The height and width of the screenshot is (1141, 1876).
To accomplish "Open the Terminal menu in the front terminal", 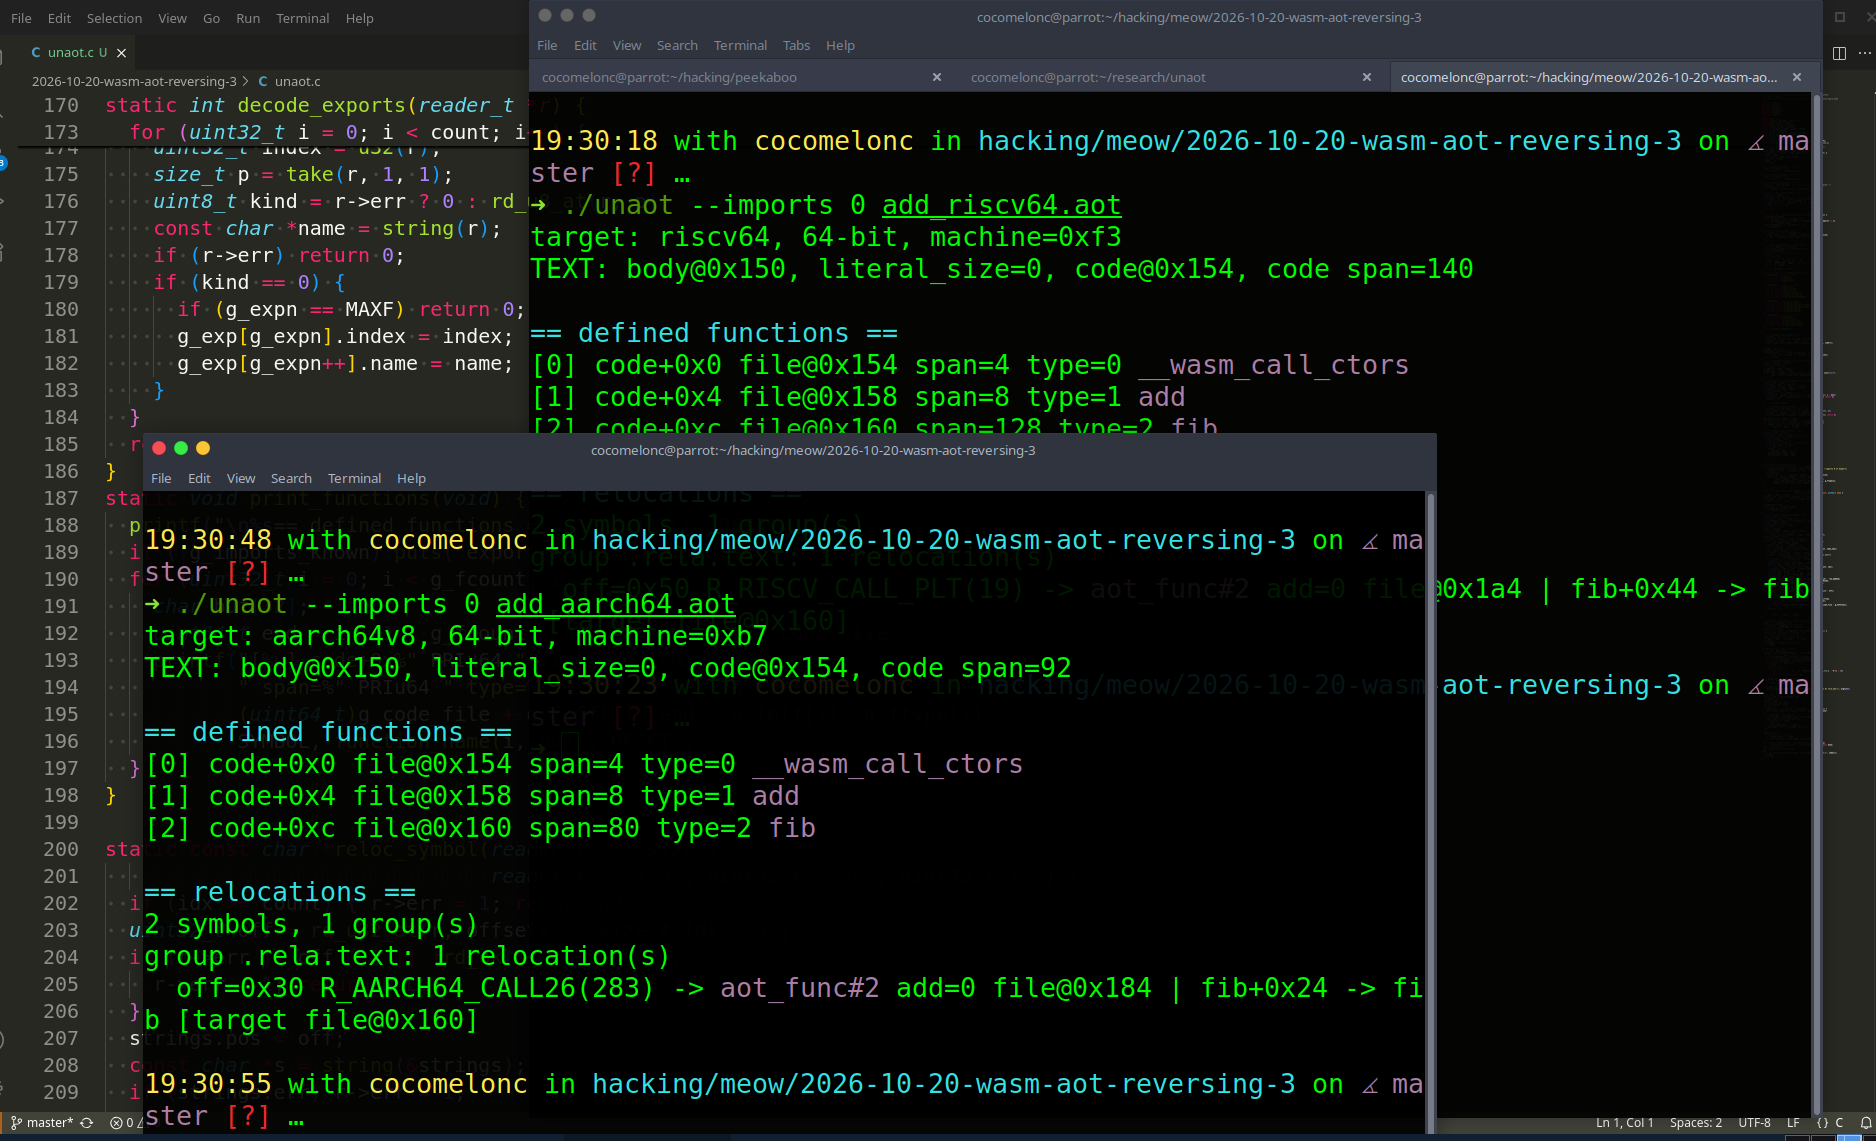I will click(354, 478).
